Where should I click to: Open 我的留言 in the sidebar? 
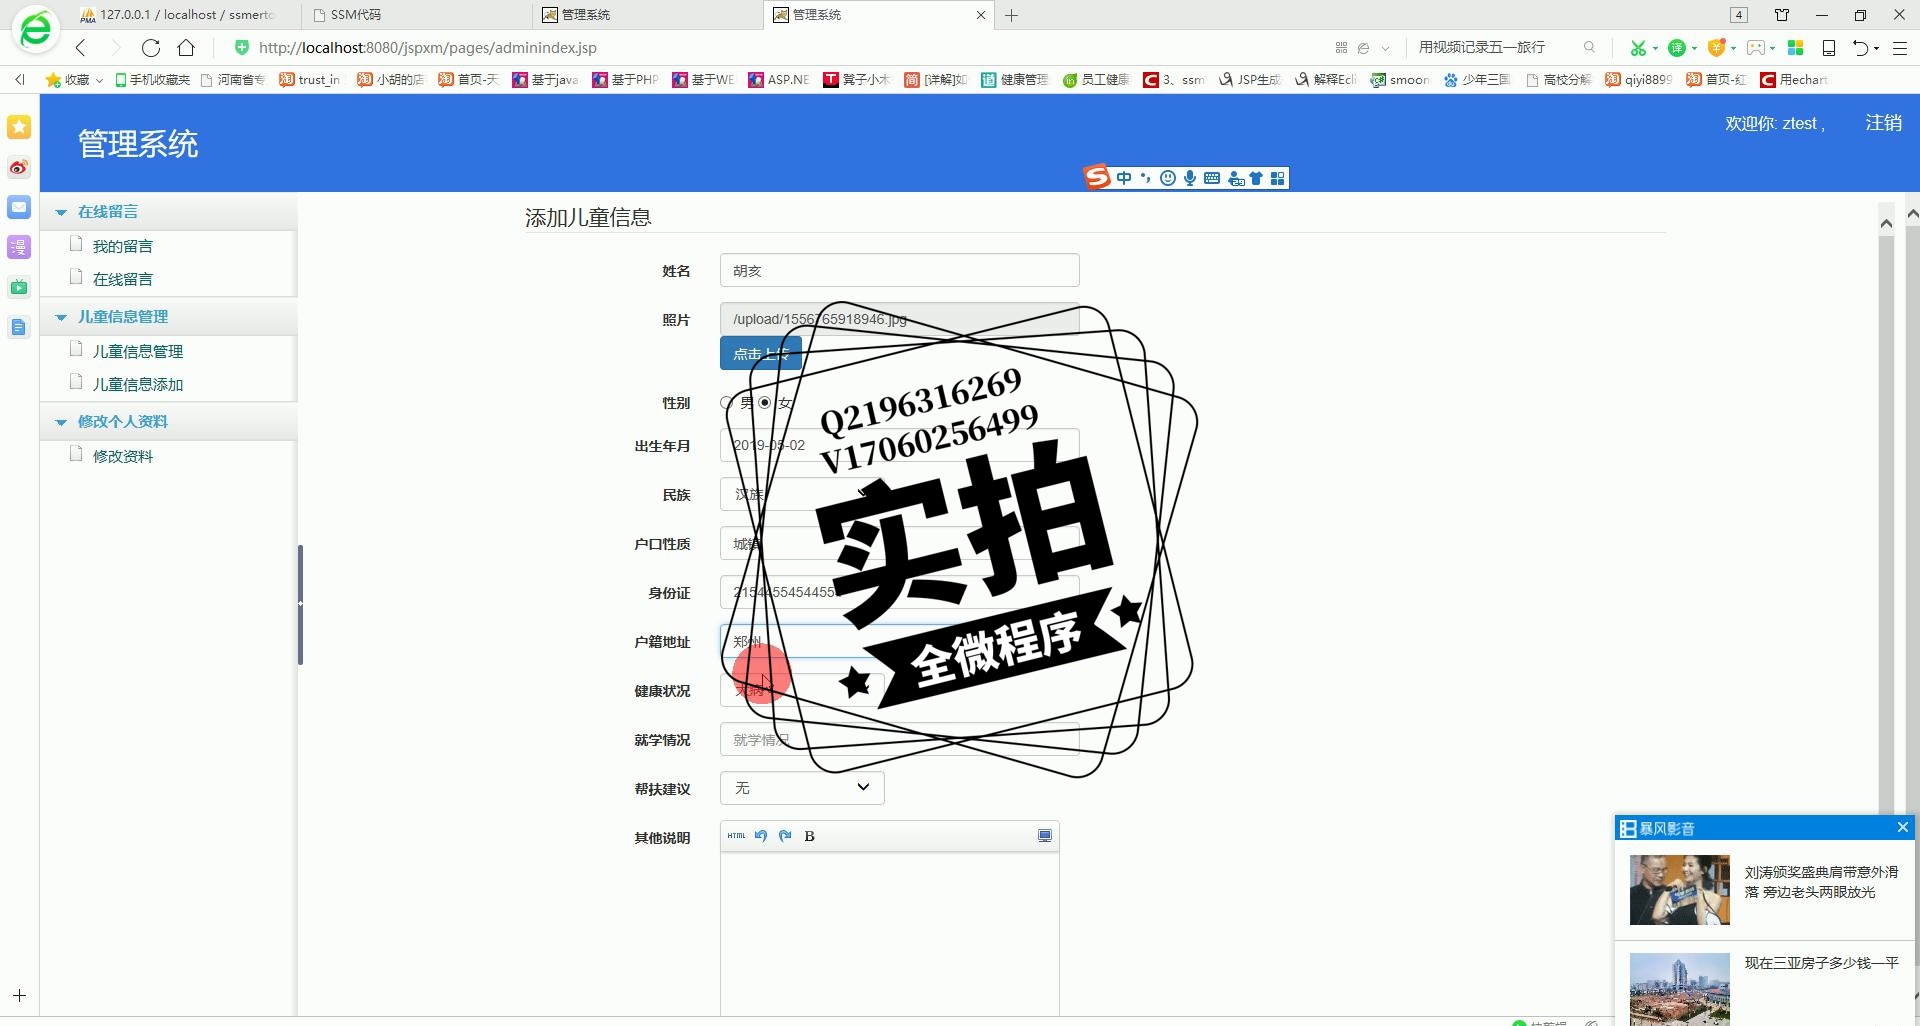pyautogui.click(x=123, y=246)
